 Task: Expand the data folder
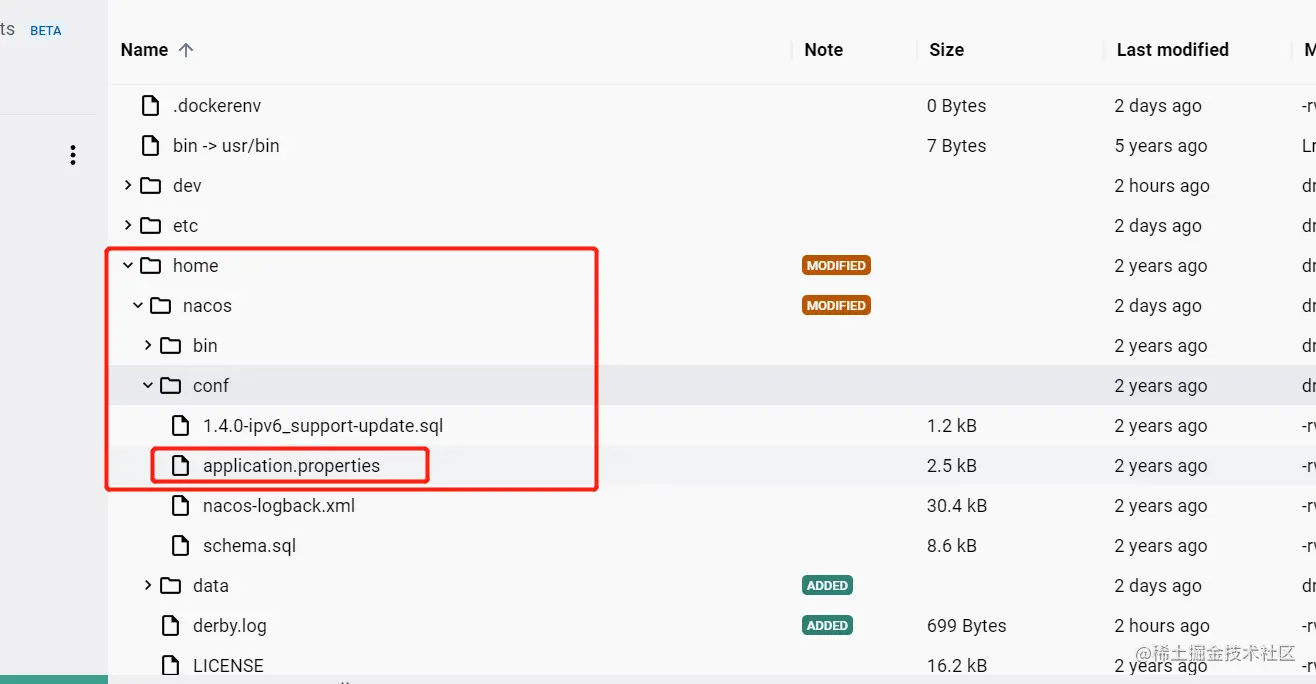coord(148,586)
